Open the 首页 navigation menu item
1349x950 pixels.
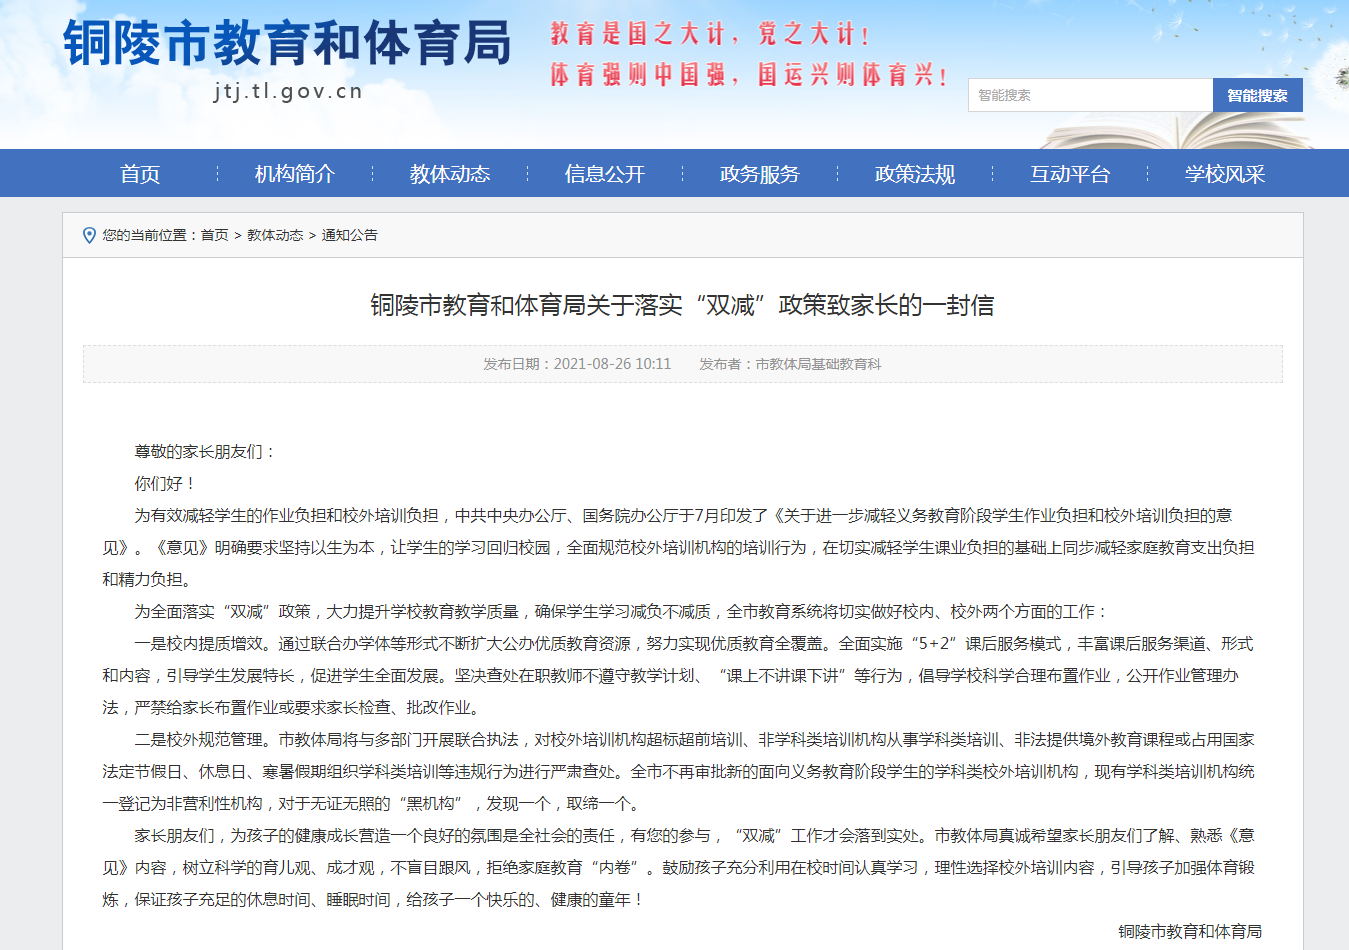click(x=140, y=174)
